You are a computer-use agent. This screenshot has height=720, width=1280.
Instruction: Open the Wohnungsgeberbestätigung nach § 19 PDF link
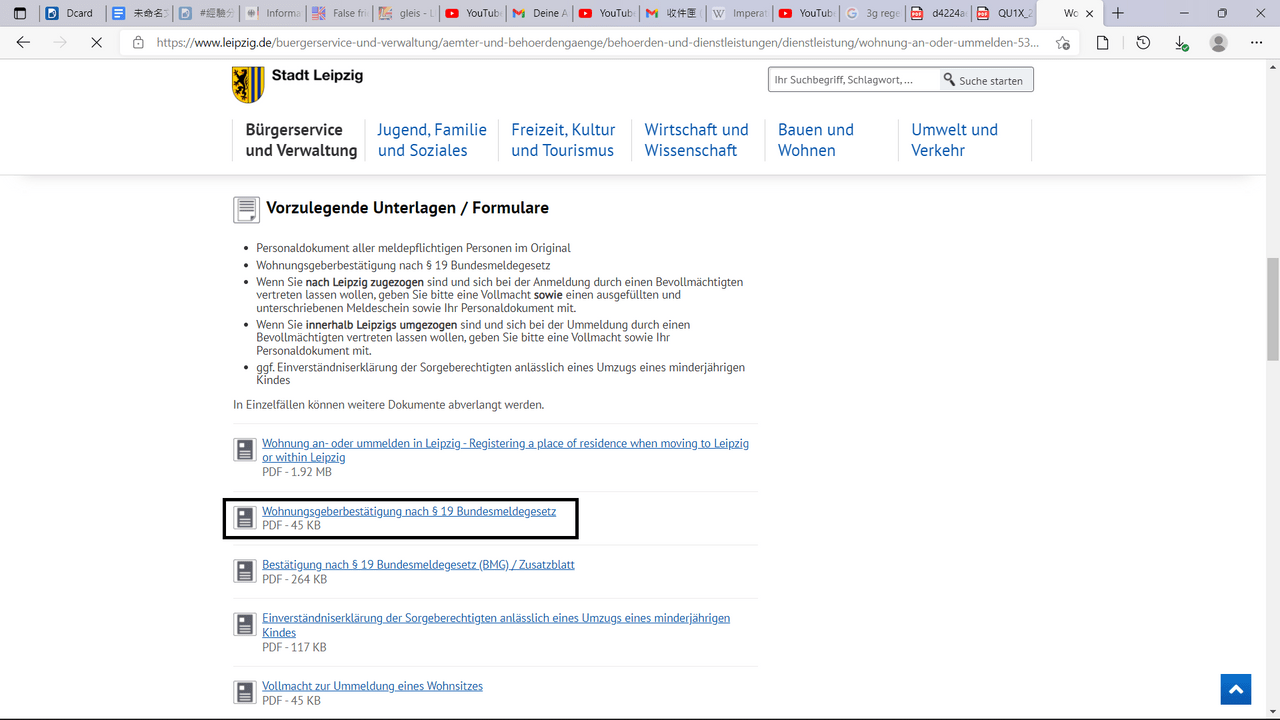click(x=408, y=511)
